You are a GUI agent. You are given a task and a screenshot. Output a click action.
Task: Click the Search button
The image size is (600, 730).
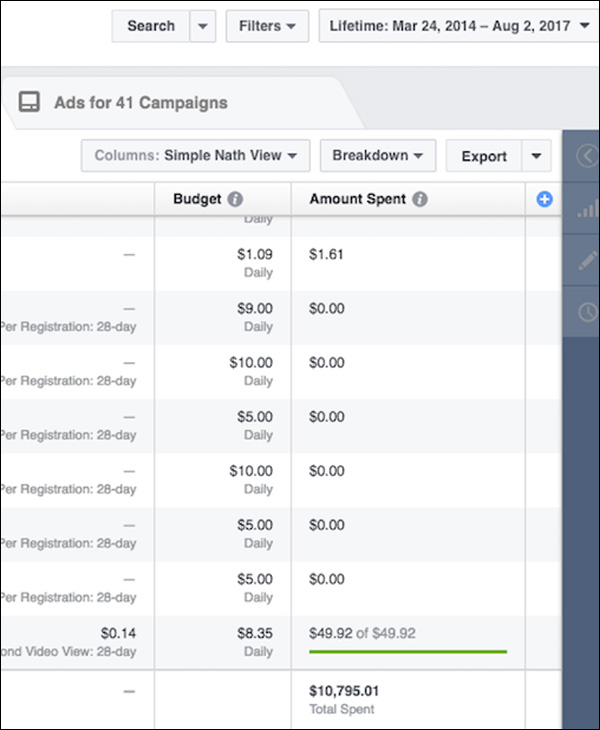pyautogui.click(x=151, y=26)
